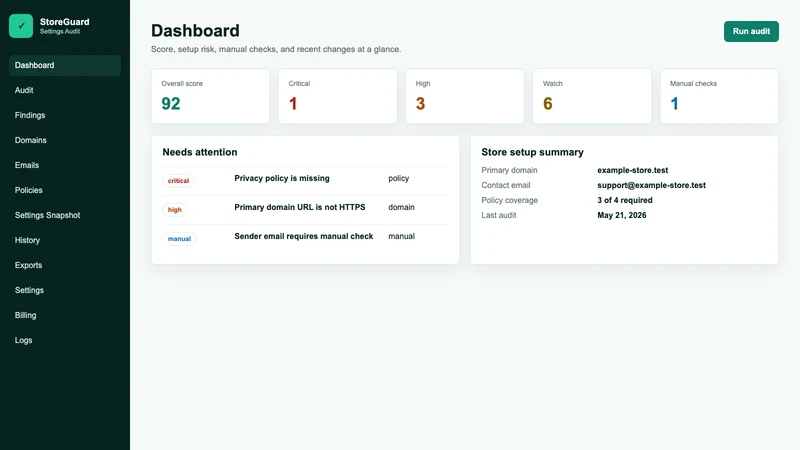Click the 'Contact email' field label

pos(506,185)
